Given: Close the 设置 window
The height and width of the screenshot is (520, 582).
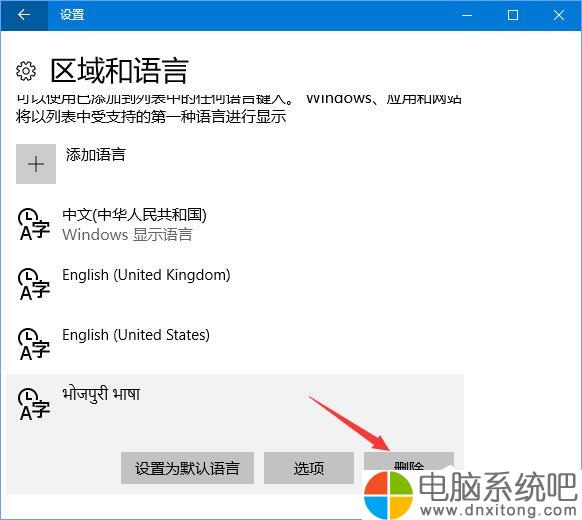Looking at the screenshot, I should click(559, 15).
